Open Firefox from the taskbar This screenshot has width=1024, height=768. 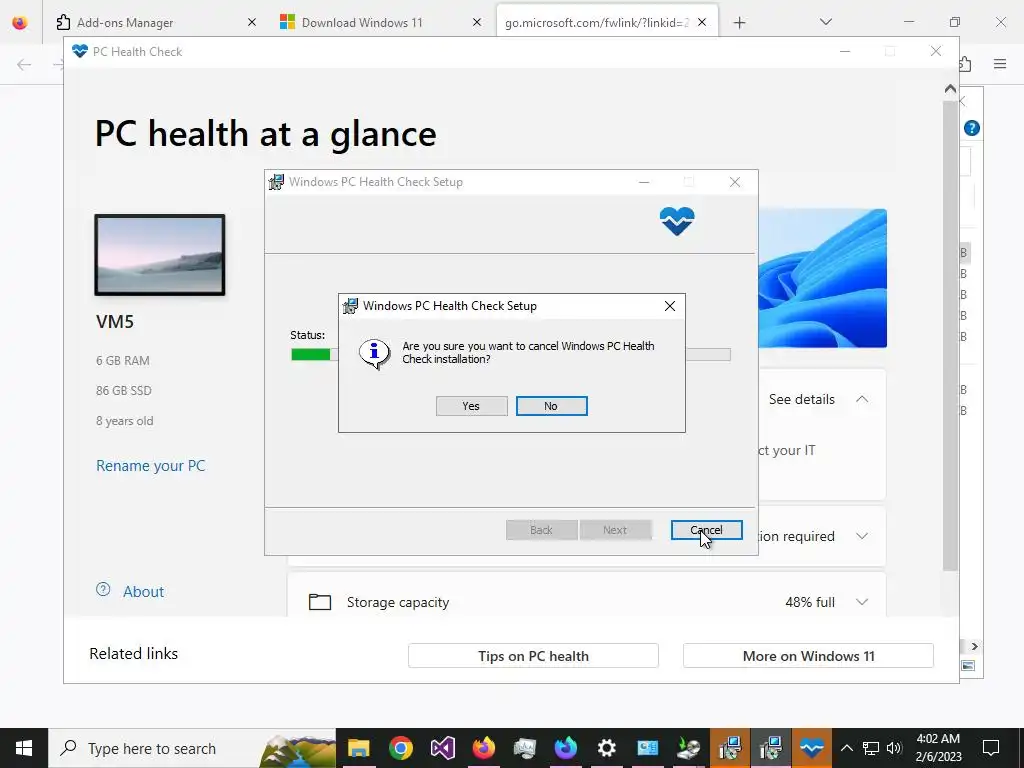[x=483, y=748]
